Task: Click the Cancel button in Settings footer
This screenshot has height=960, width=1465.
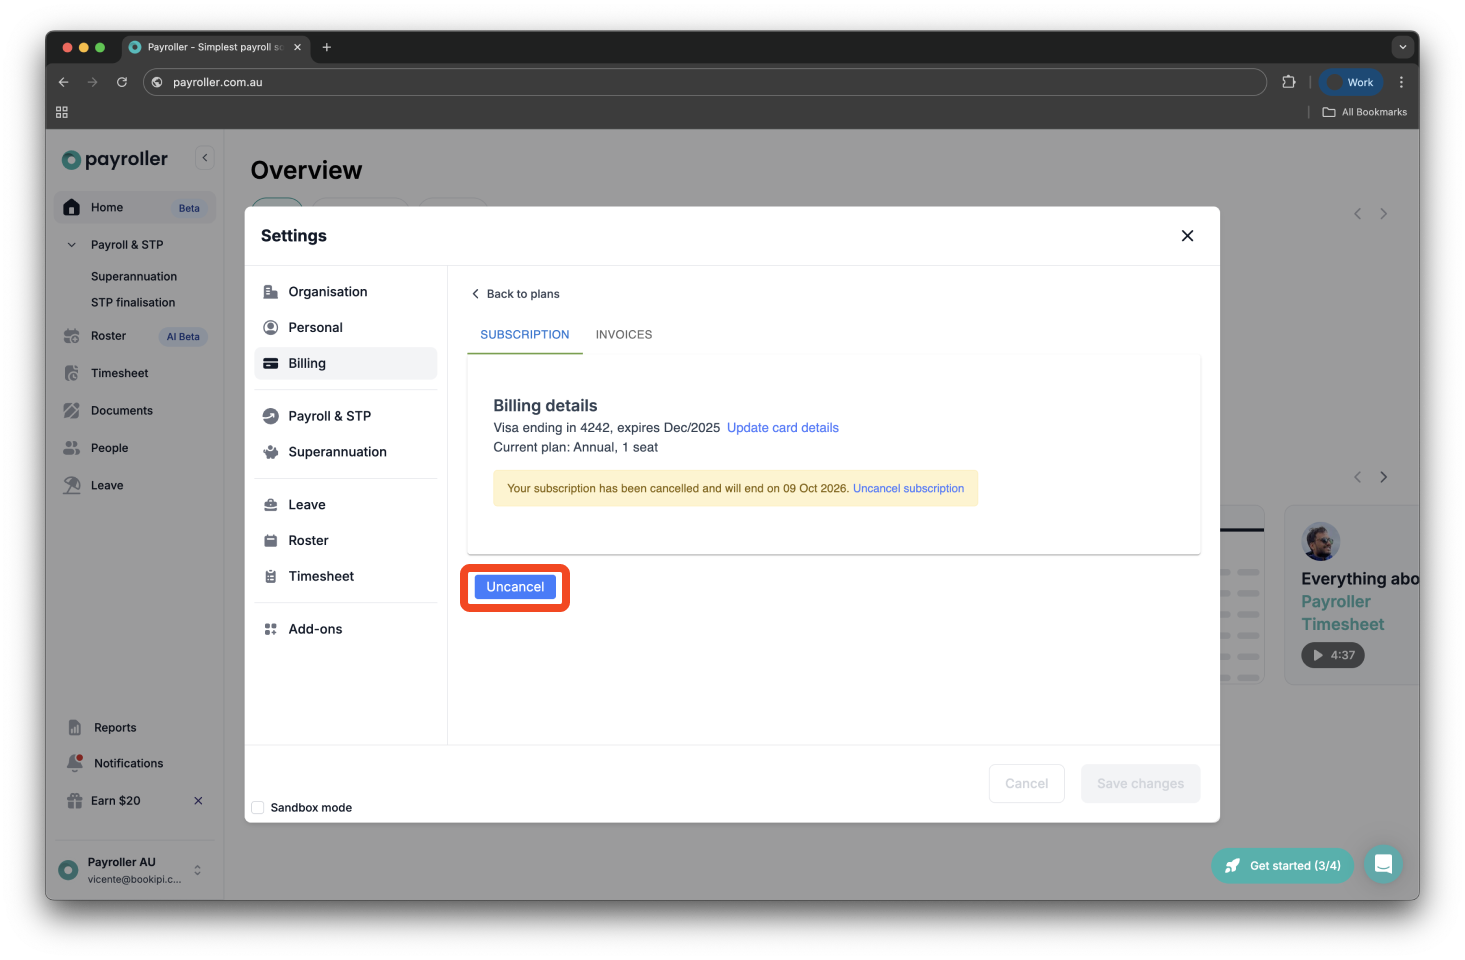Action: (1026, 784)
